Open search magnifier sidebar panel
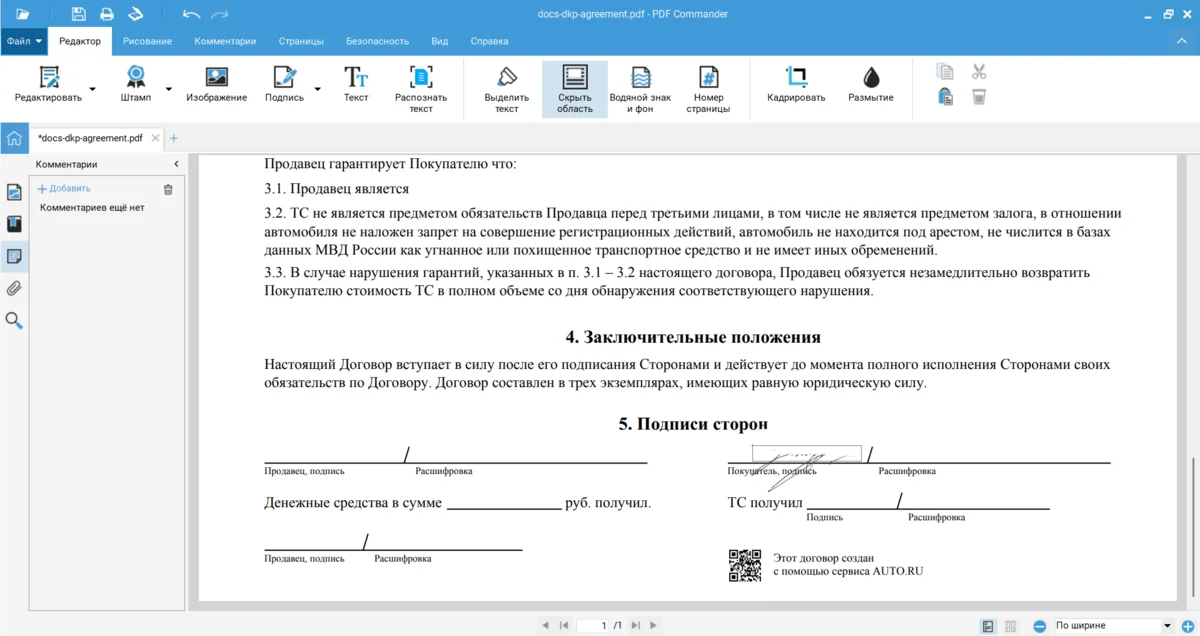Screen dimensions: 1200x636 (x=14, y=321)
